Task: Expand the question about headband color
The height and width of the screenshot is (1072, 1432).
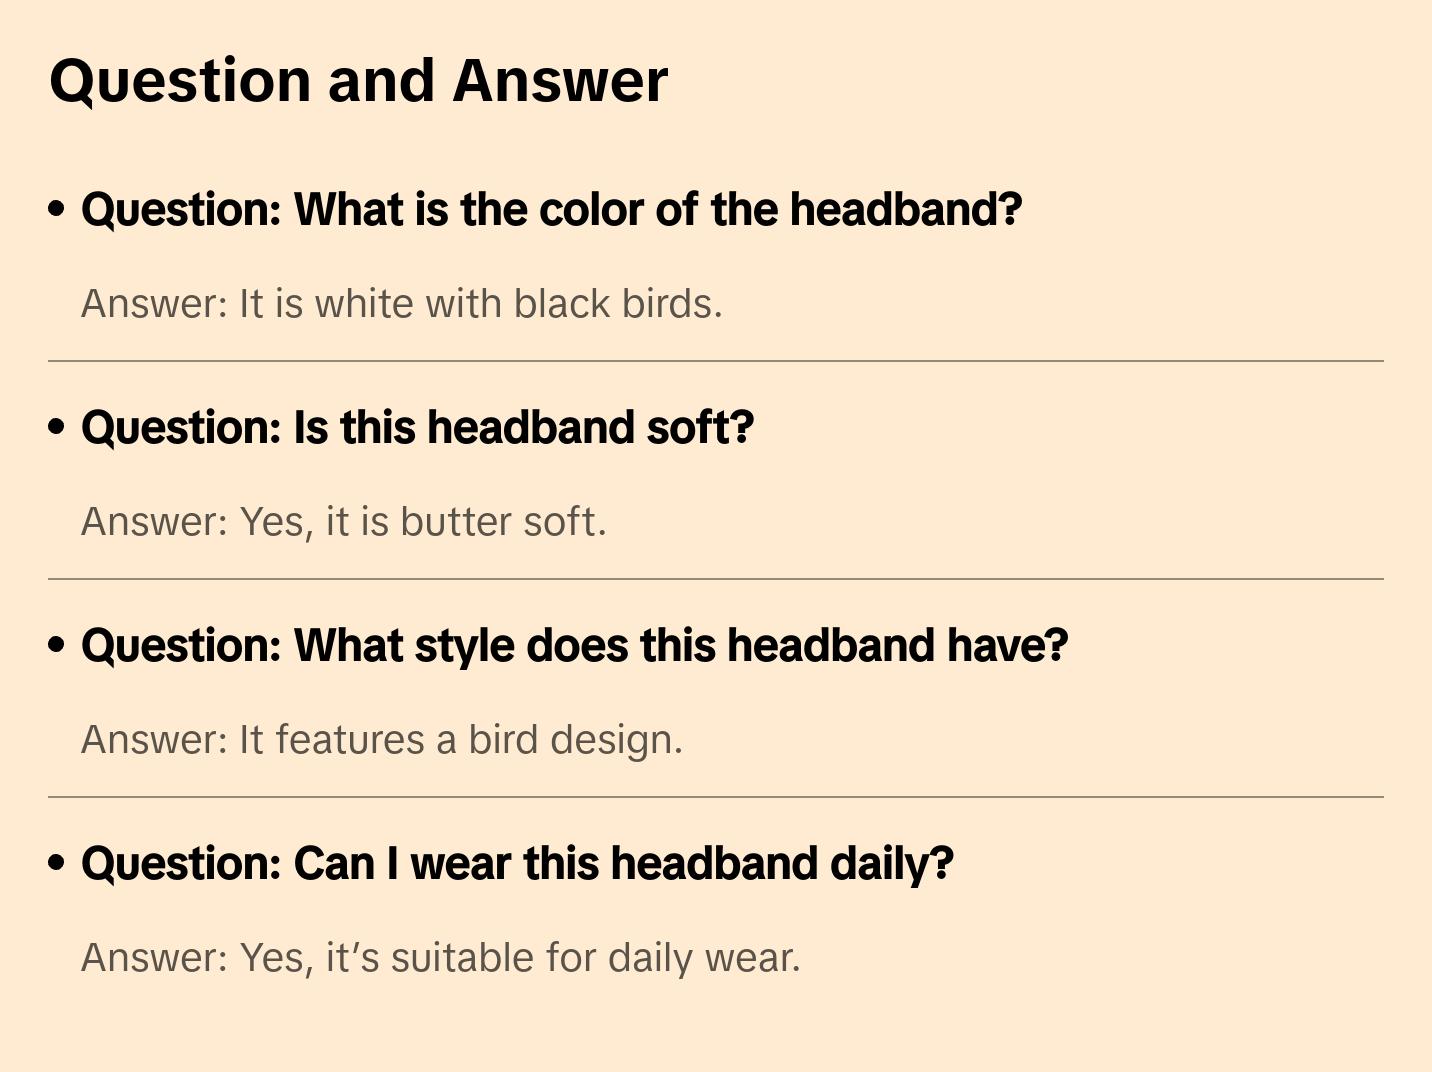Action: tap(551, 210)
